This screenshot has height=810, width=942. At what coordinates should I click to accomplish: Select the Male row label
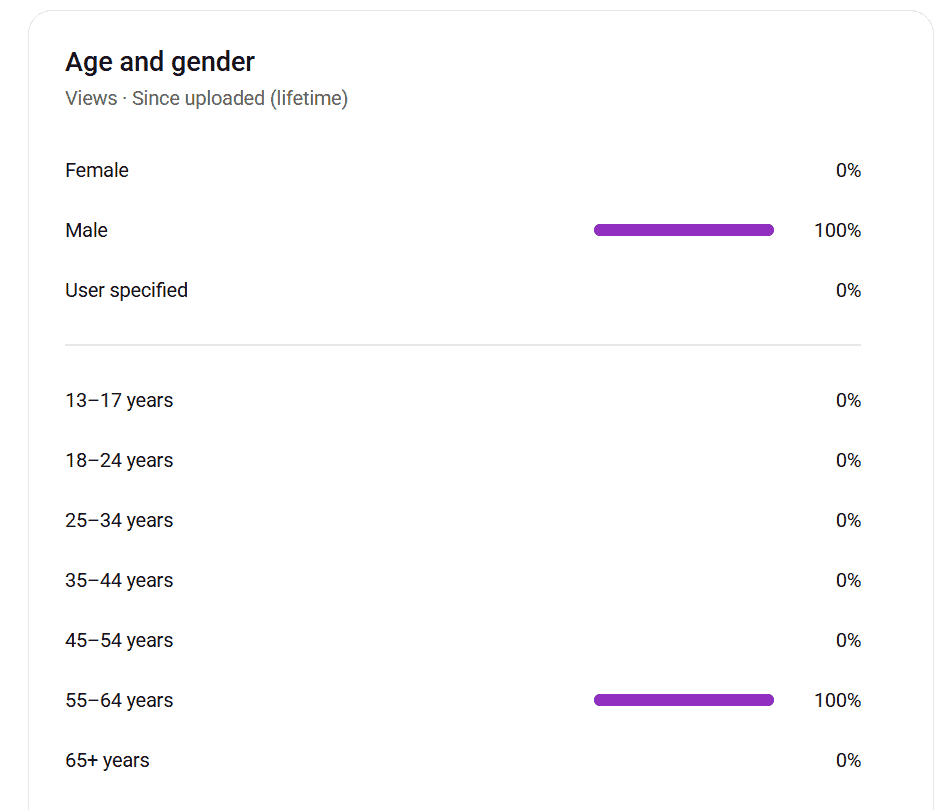[86, 230]
